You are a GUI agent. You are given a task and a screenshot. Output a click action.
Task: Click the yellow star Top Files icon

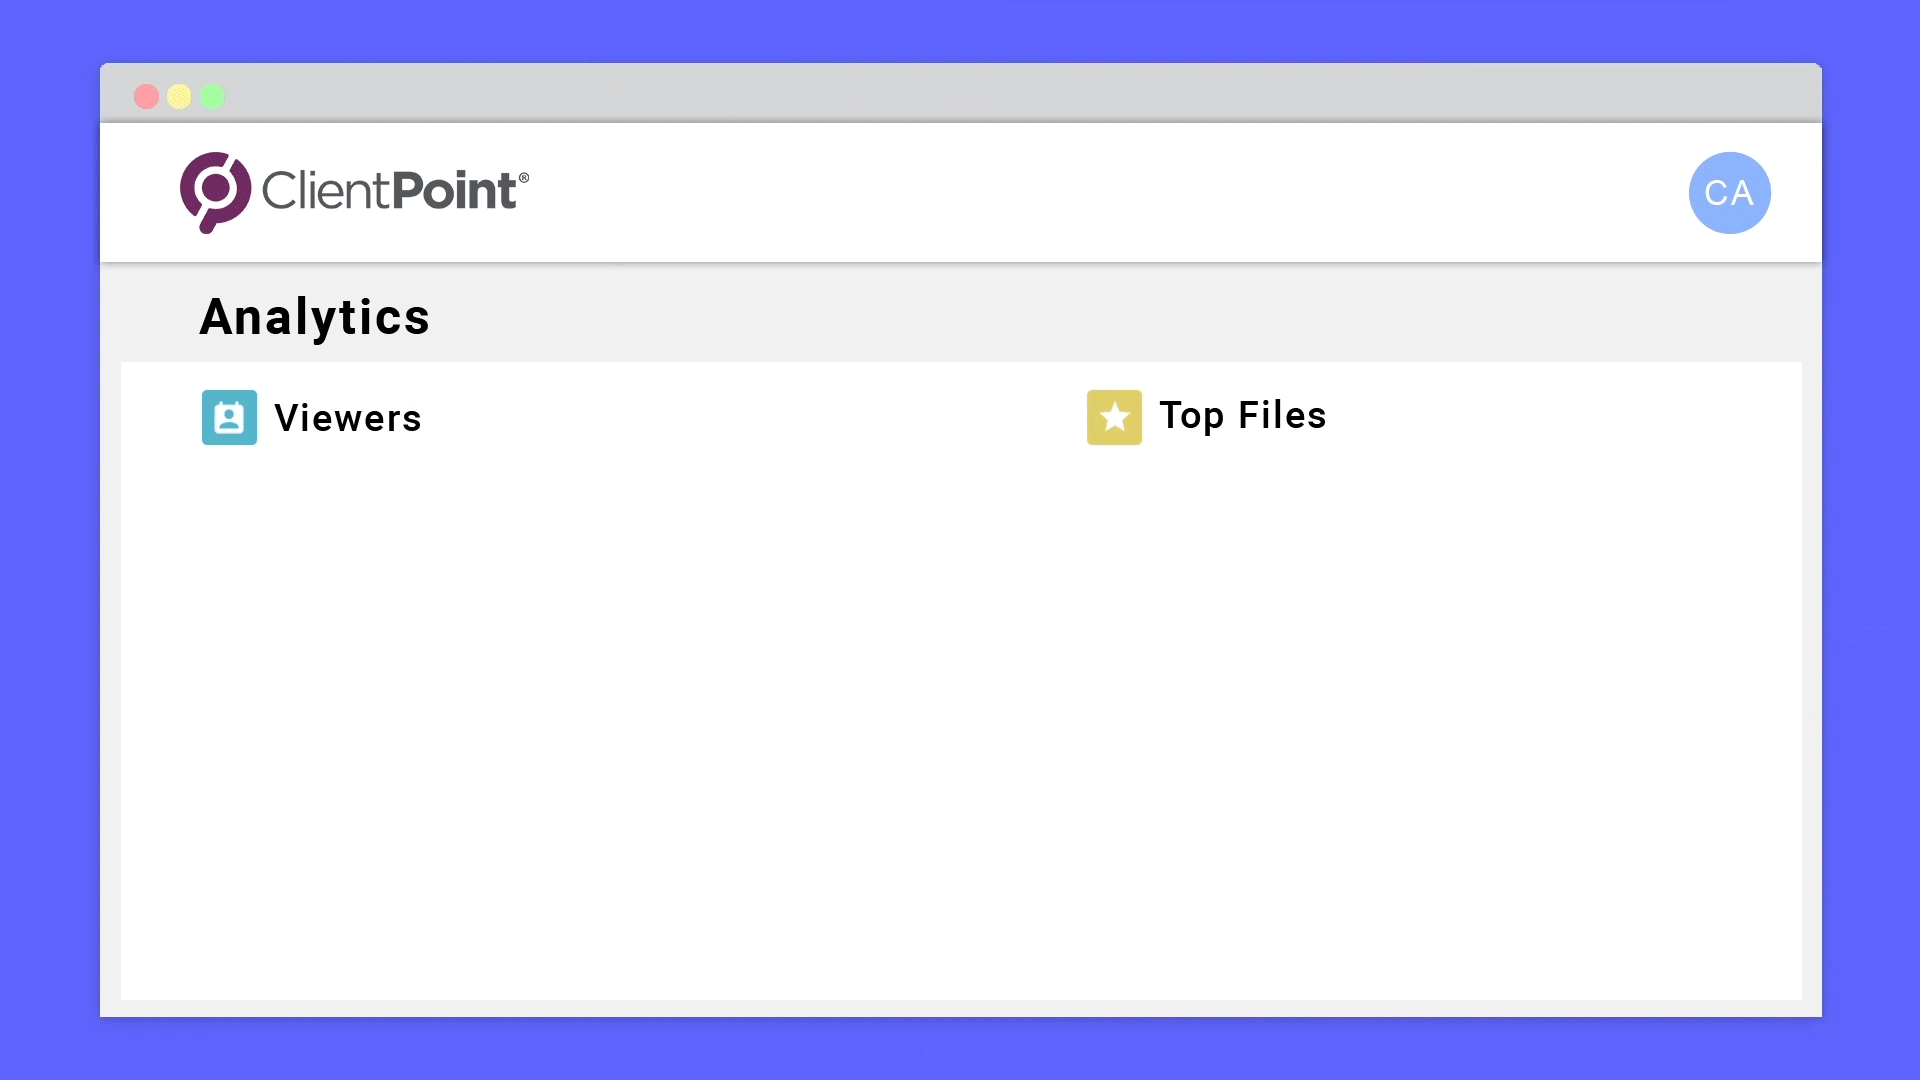(x=1114, y=417)
